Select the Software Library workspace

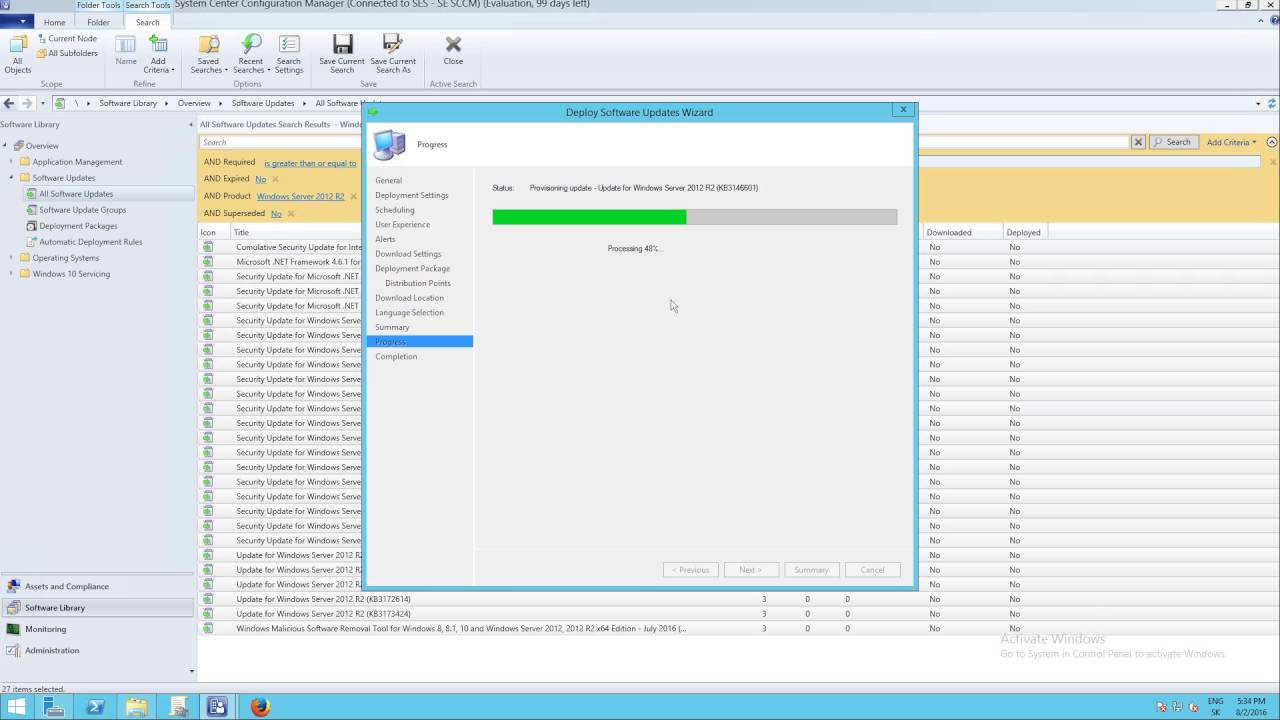[97, 608]
